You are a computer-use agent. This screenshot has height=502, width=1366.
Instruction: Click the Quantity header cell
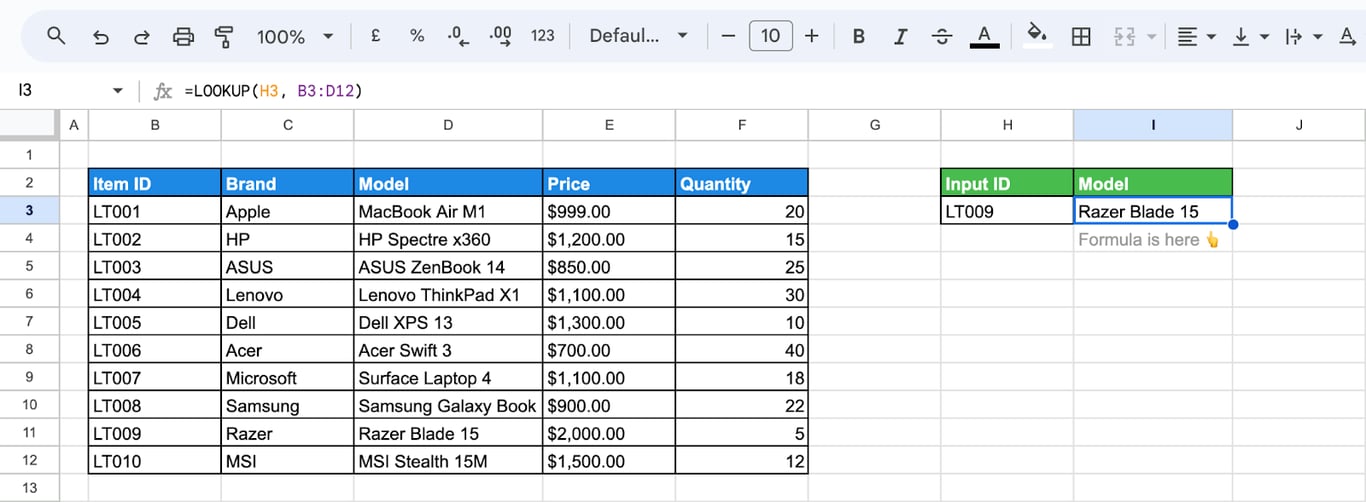(x=742, y=183)
